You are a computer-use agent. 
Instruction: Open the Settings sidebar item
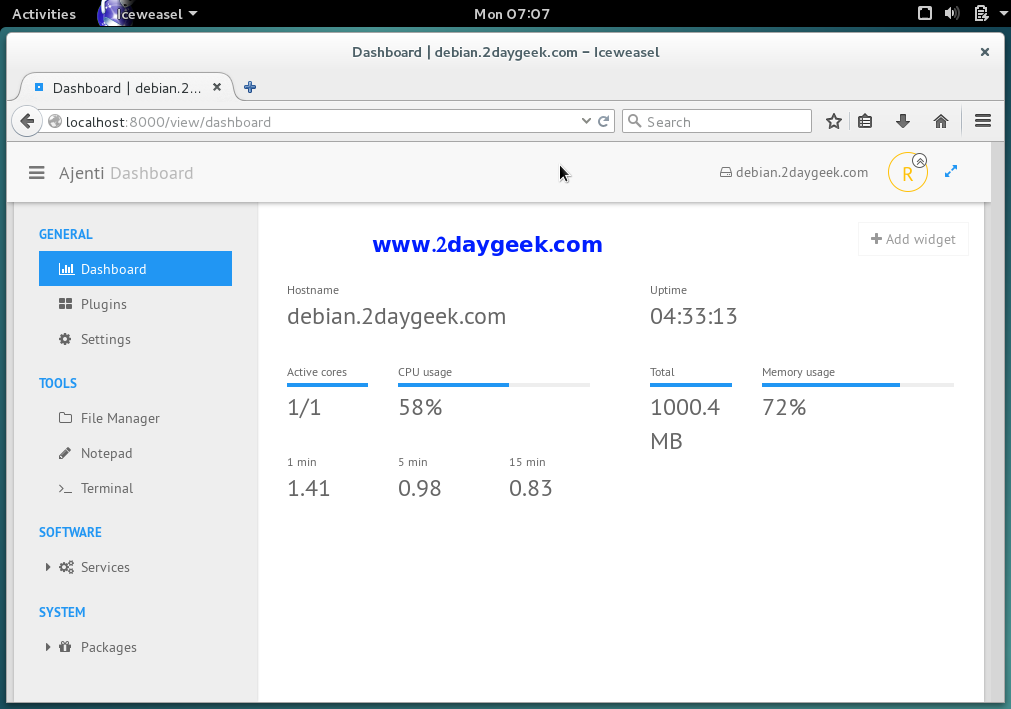(x=135, y=339)
